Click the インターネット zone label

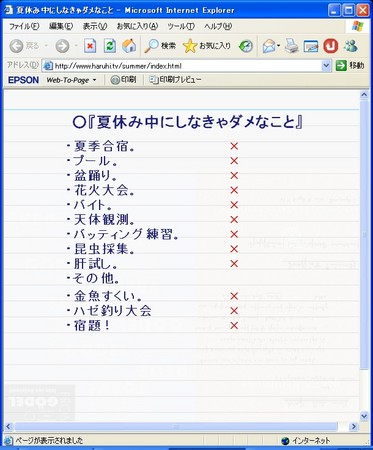[x=311, y=441]
